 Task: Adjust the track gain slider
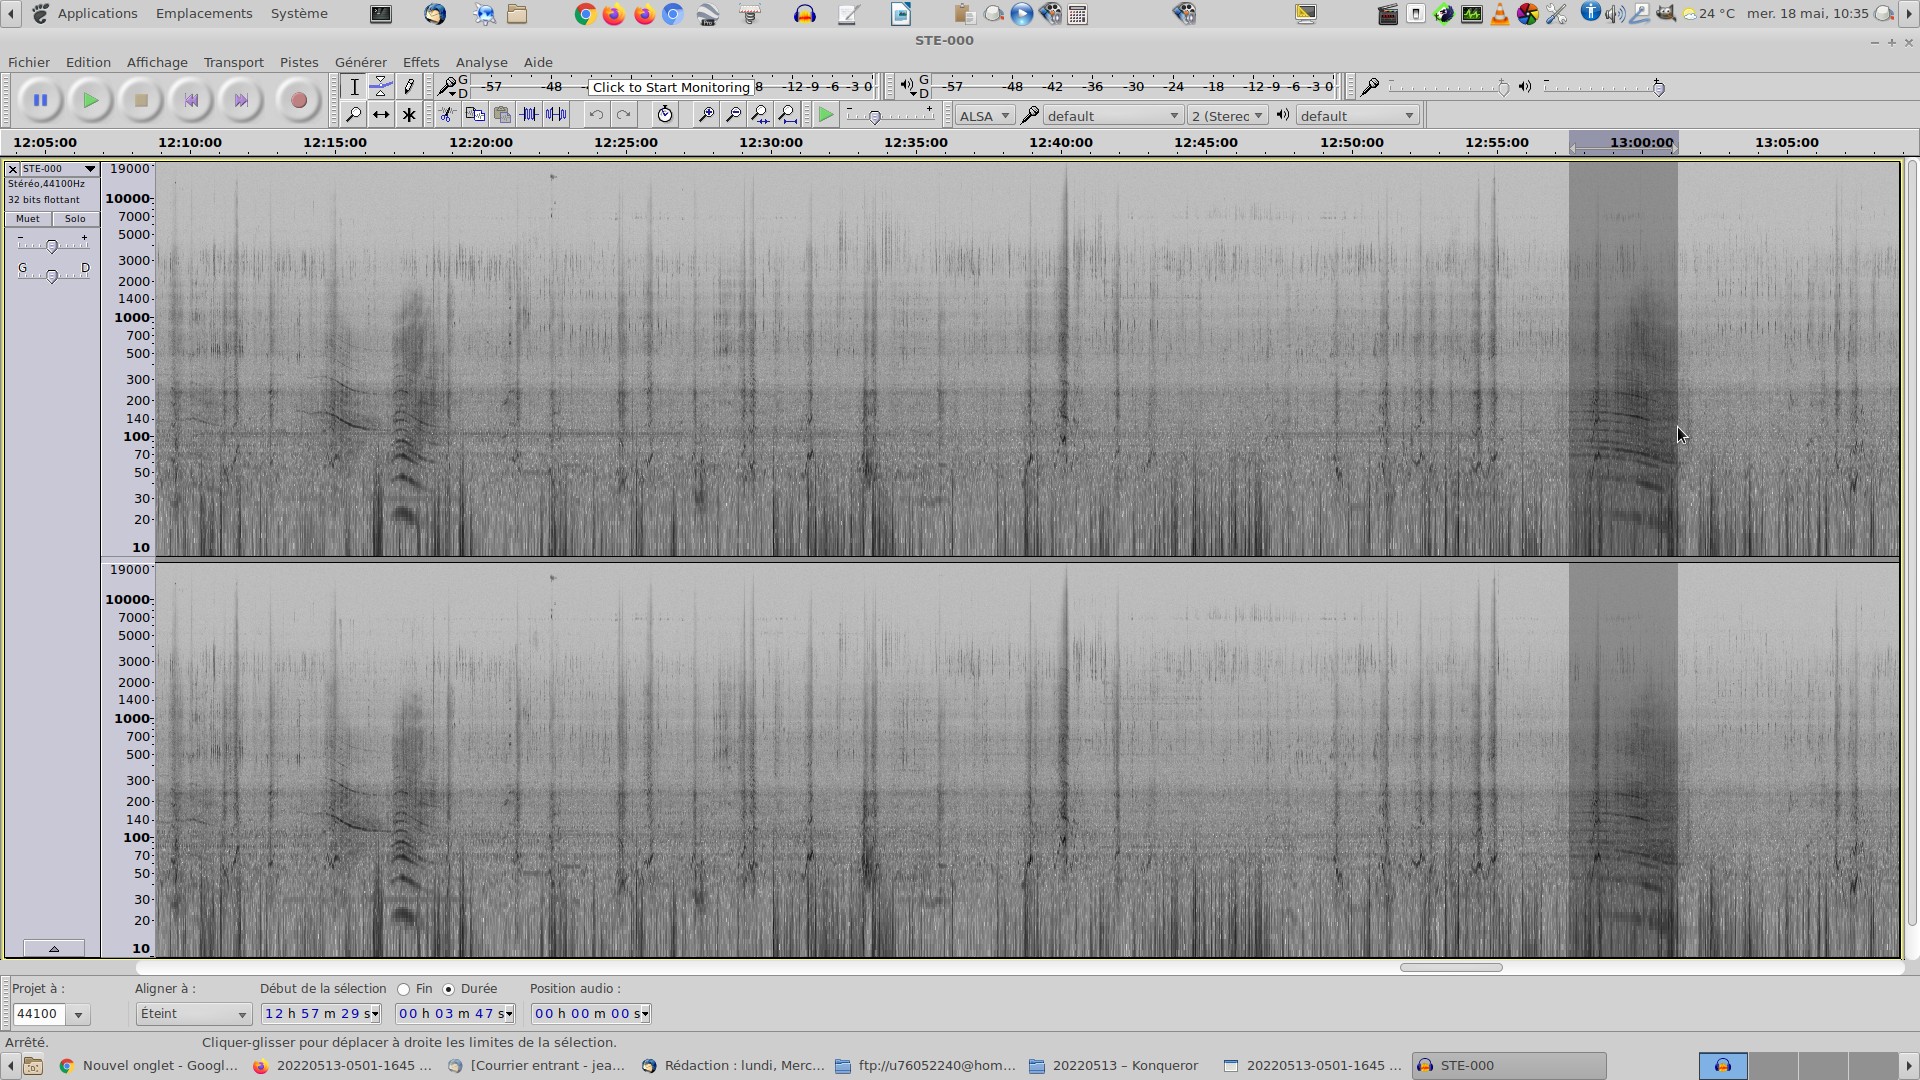point(52,245)
